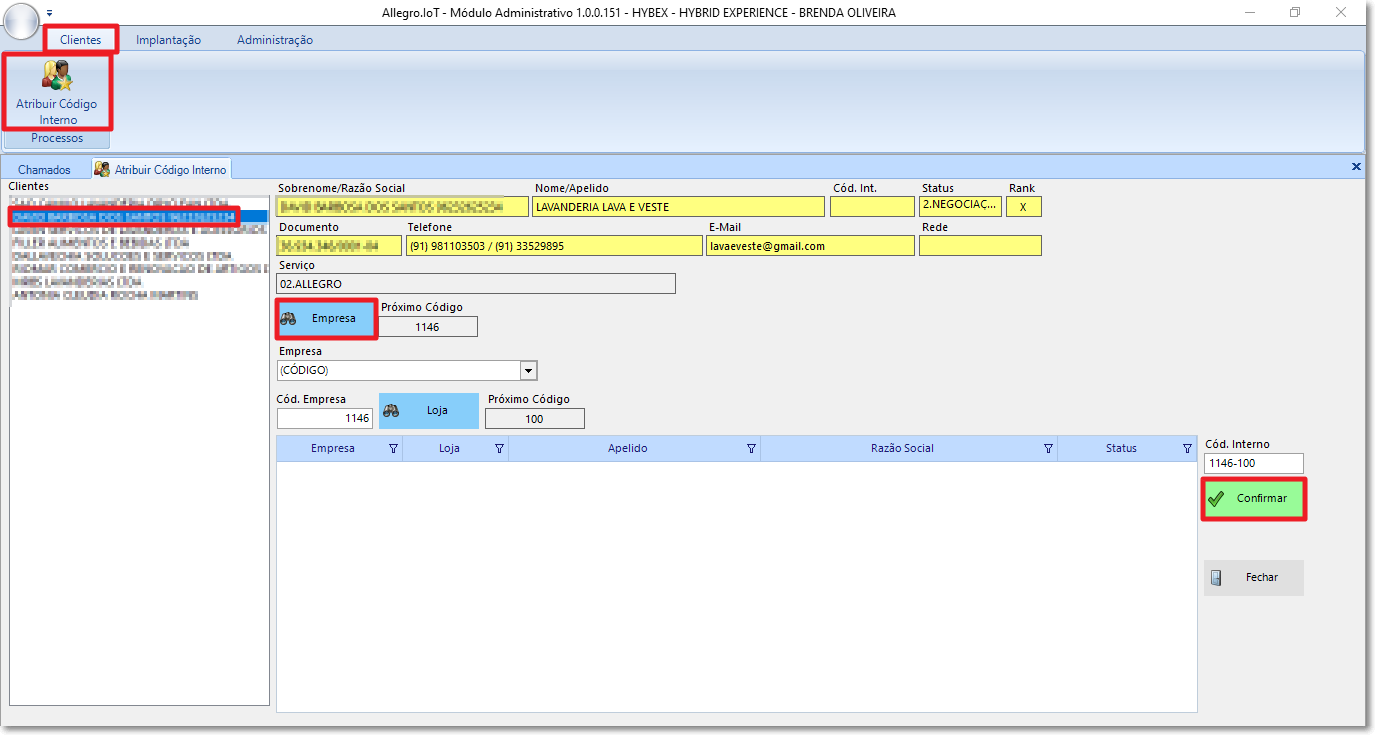Open the quick access toolbar arrow
1375x735 pixels.
(50, 13)
